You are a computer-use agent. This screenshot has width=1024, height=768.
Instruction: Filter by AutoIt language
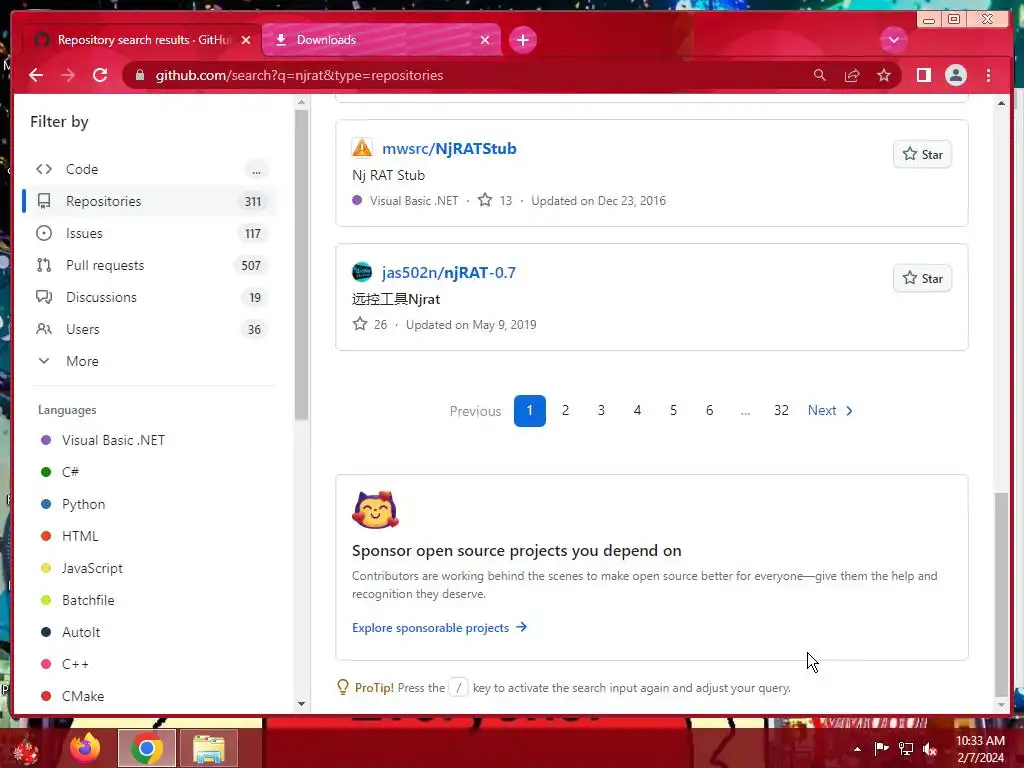tap(81, 632)
